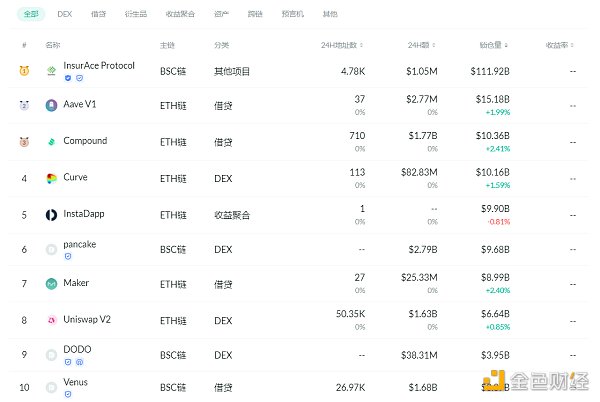Screen dimensions: 600x402
Task: Click the gold medal rank icon
Action: pos(24,70)
